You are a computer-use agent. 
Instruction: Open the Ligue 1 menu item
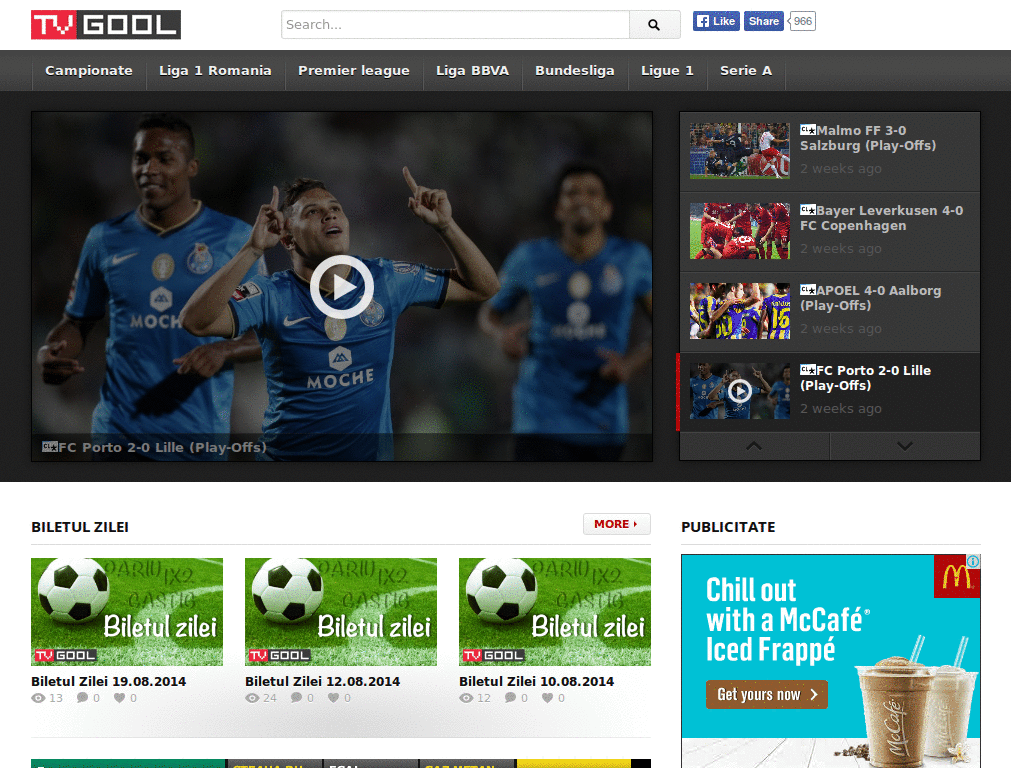pos(667,71)
